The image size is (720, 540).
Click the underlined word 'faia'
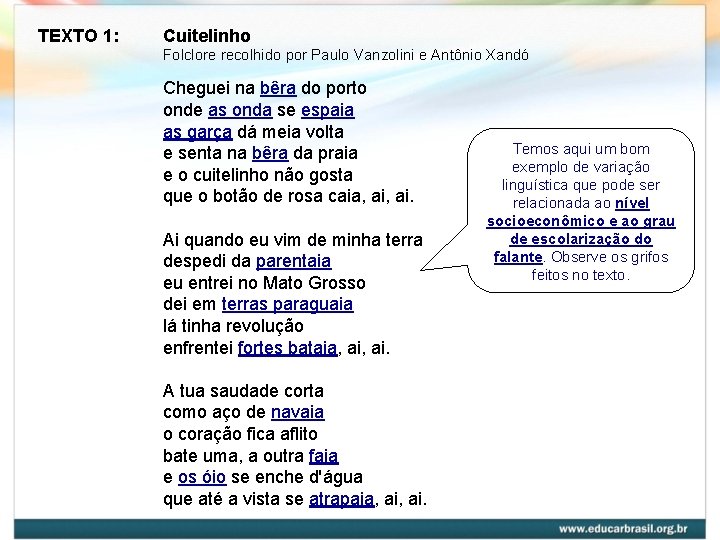tap(324, 456)
